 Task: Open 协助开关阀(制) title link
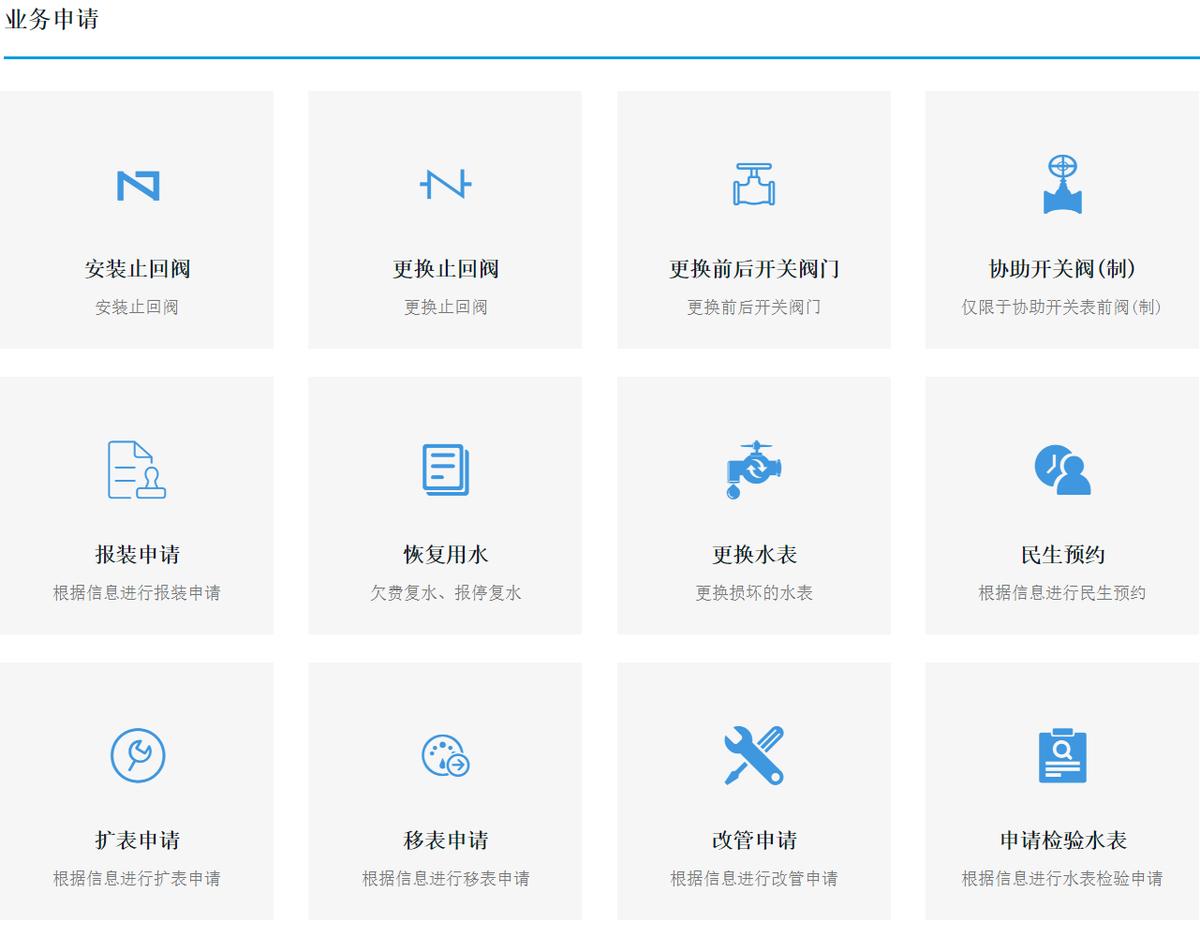coord(1062,269)
